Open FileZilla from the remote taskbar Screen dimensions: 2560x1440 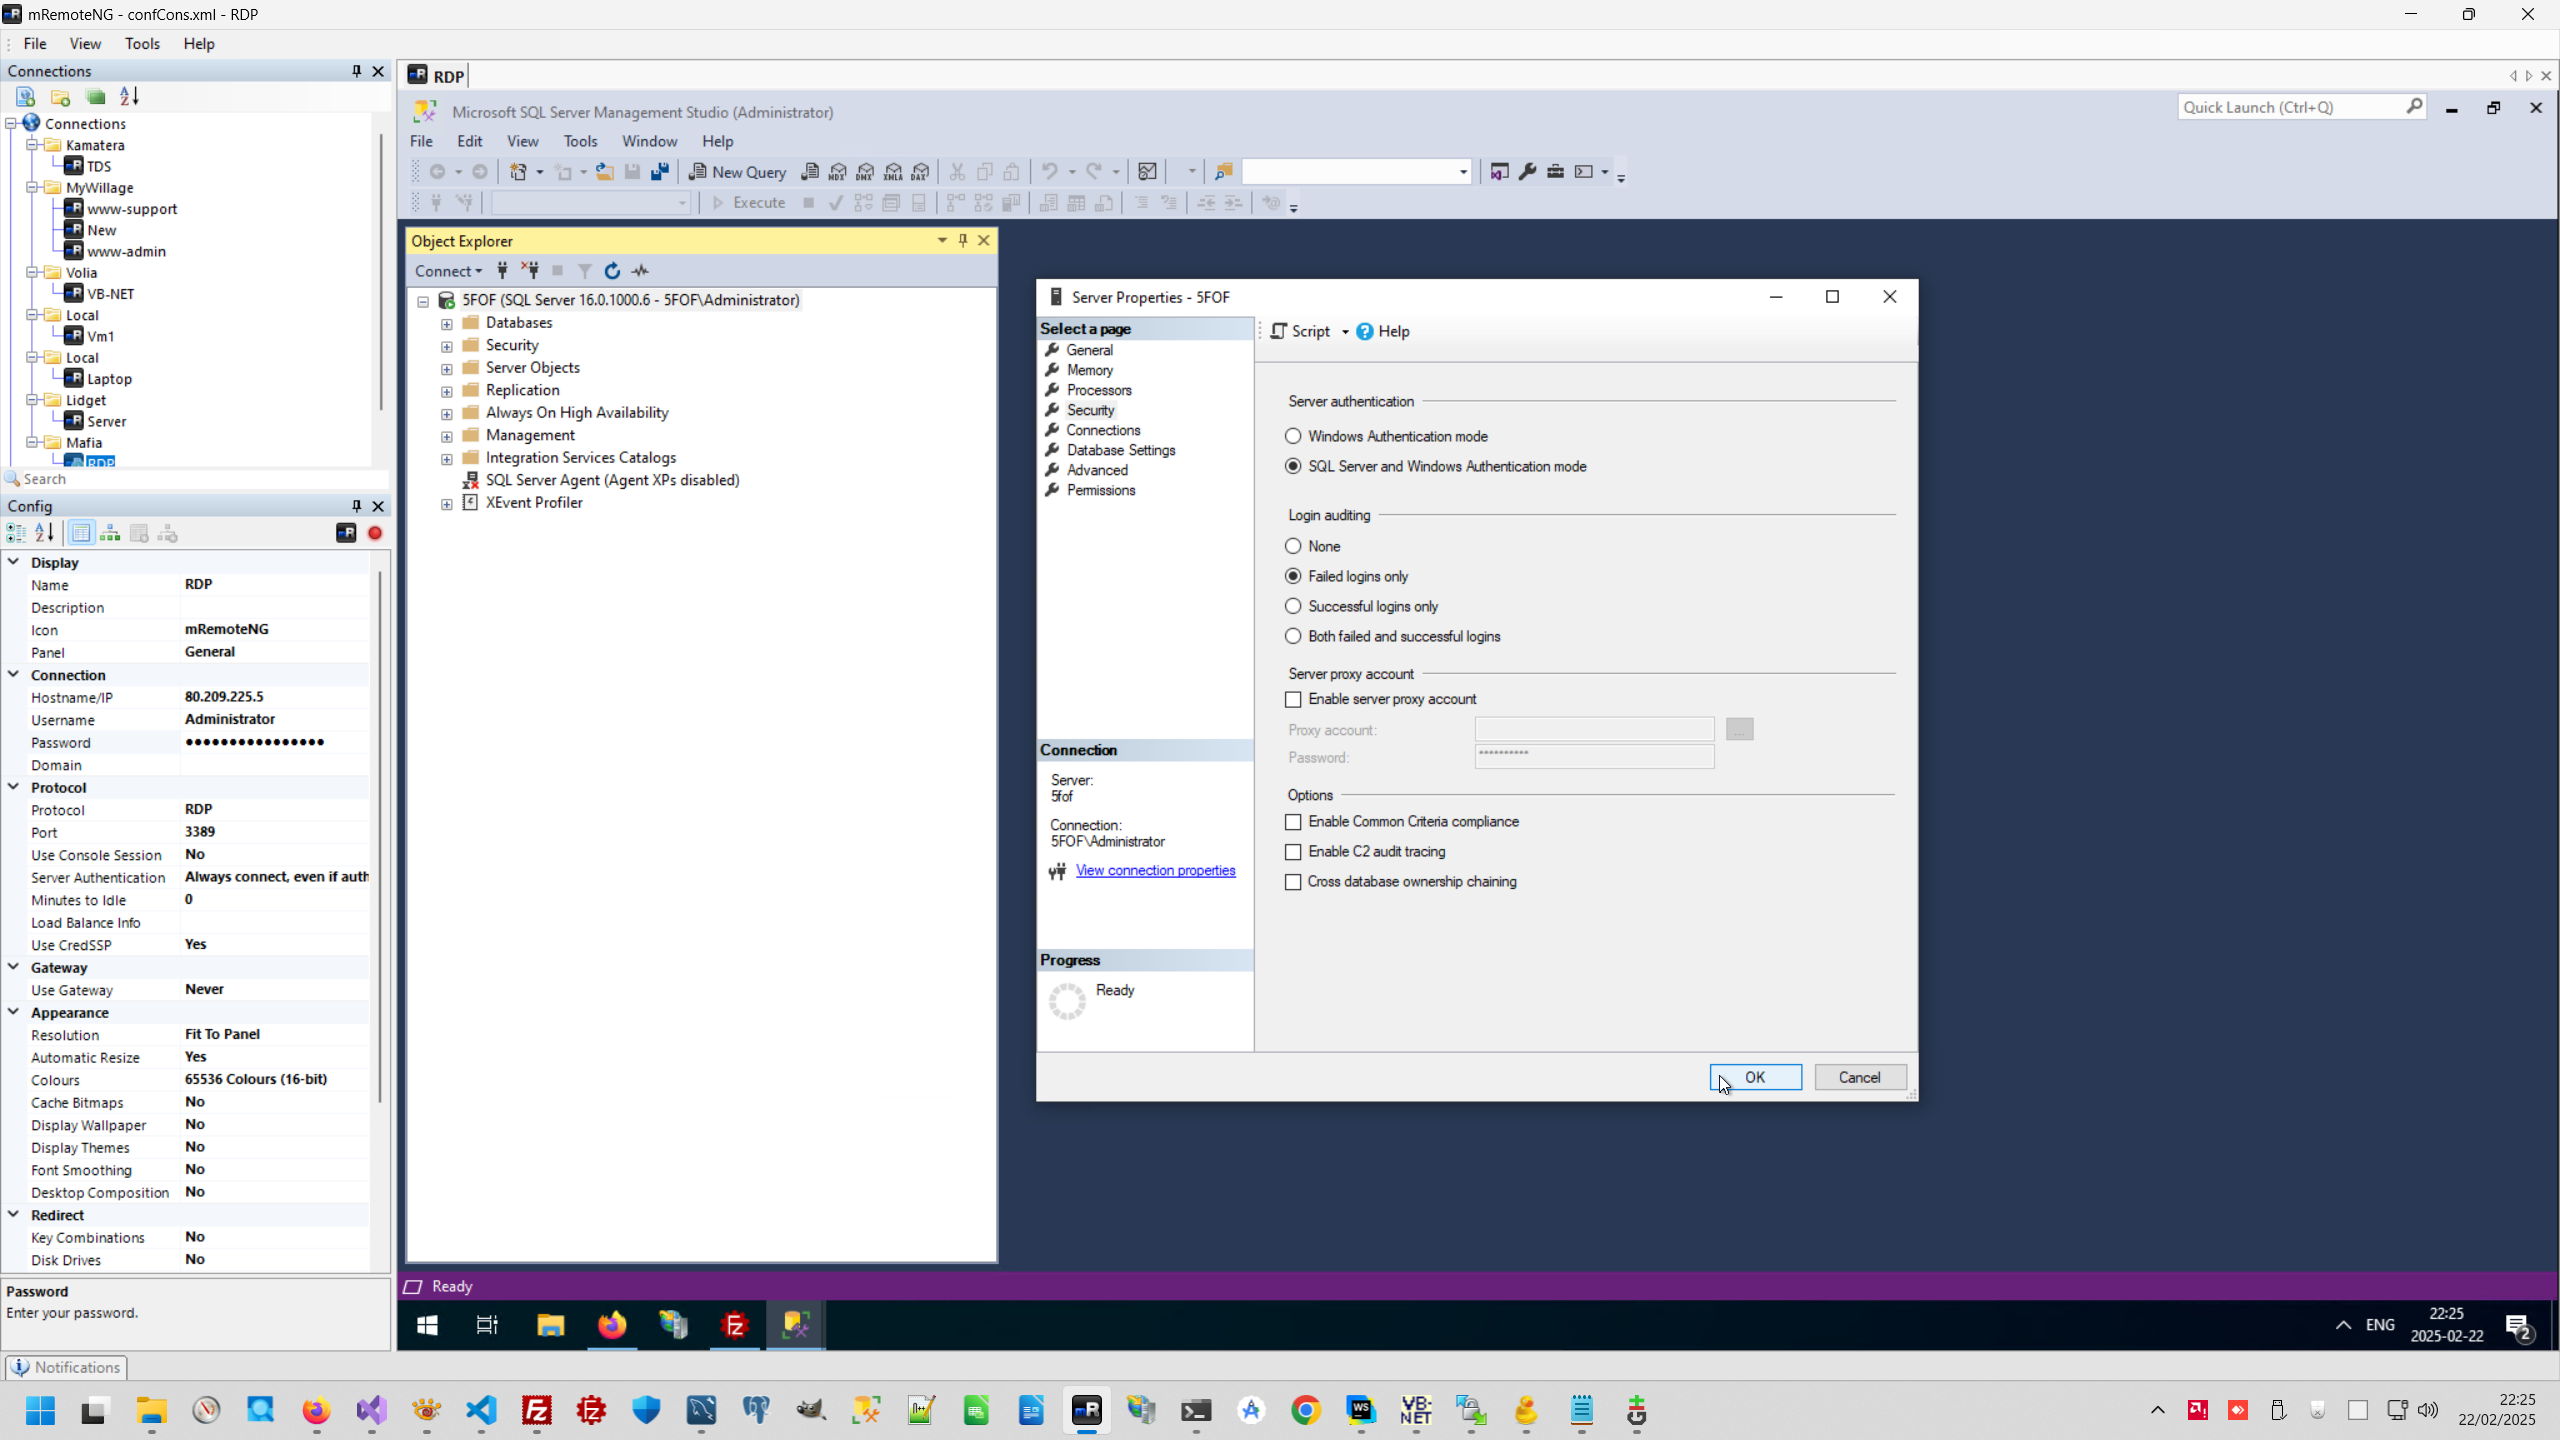pos(735,1325)
